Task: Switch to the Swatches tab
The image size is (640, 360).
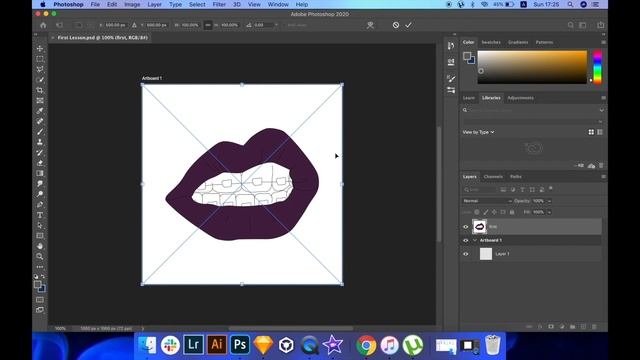Action: [x=491, y=42]
